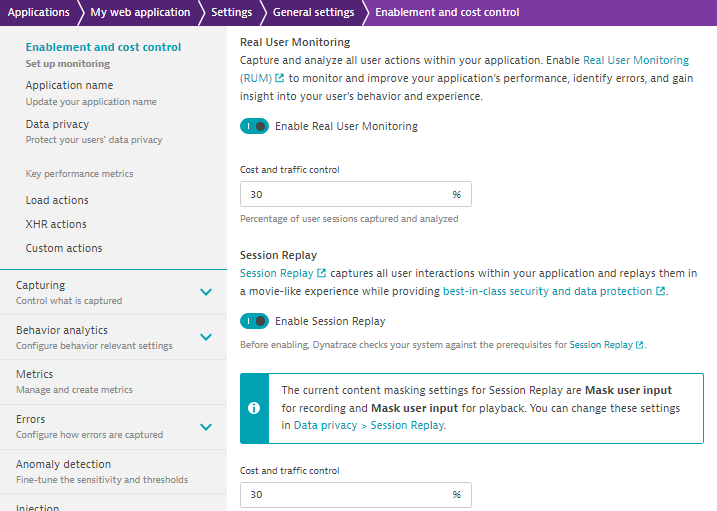Go to My web application breadcrumb

click(x=140, y=12)
